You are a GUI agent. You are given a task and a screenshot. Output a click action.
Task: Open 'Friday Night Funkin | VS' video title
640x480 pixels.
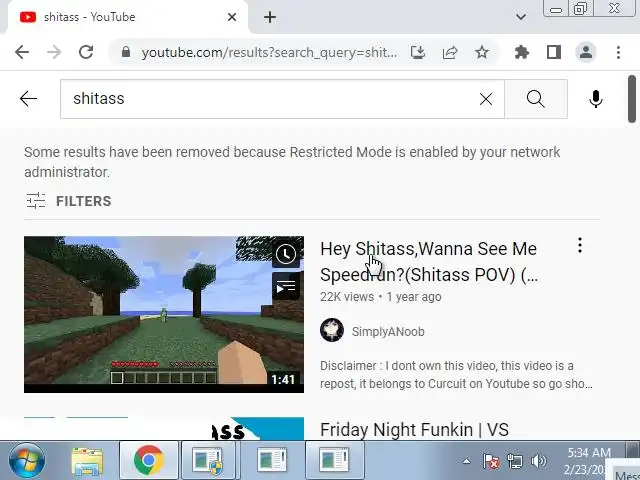(x=414, y=429)
